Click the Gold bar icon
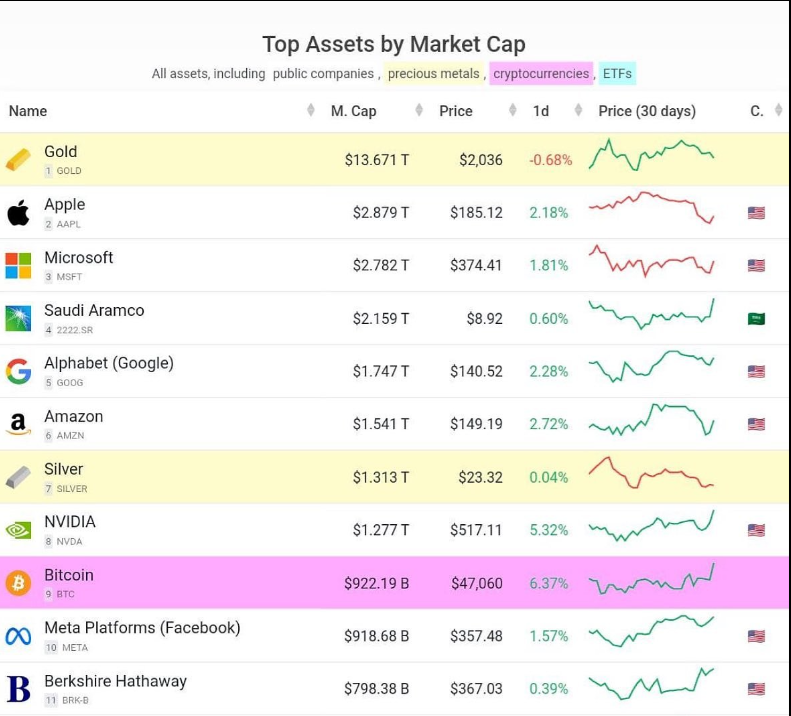This screenshot has width=791, height=716. (18, 160)
